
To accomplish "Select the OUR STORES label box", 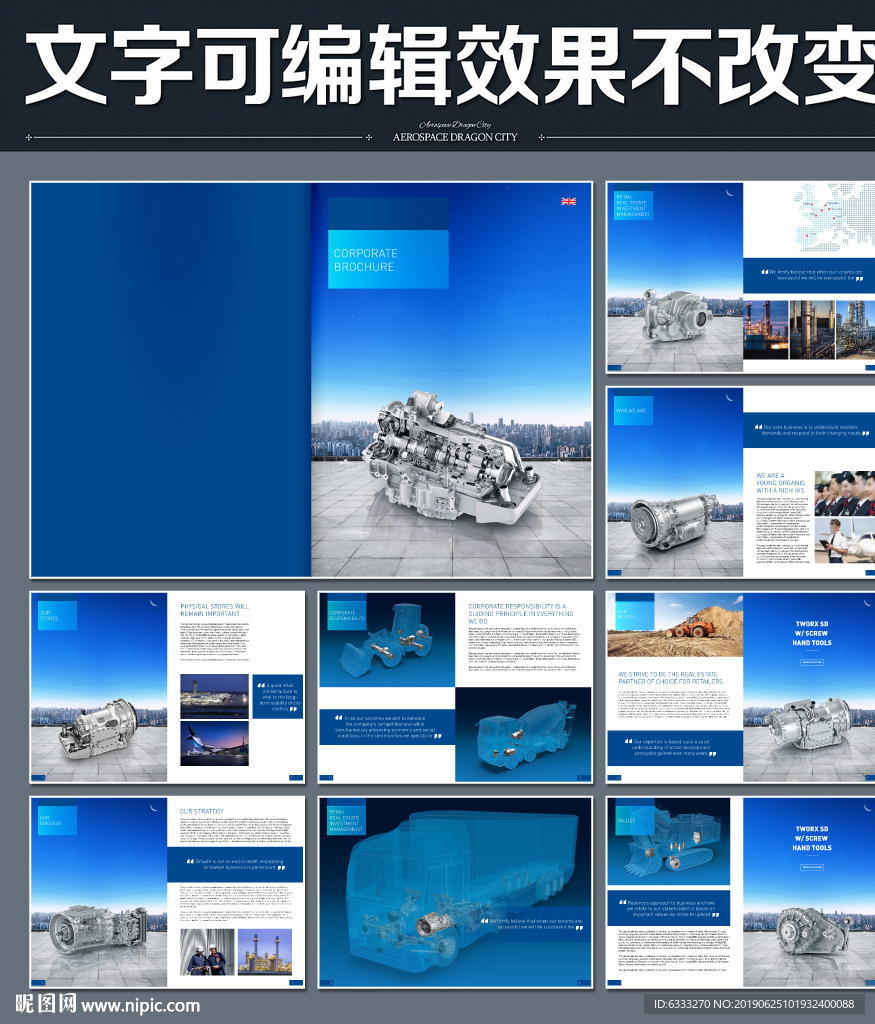I will click(57, 615).
